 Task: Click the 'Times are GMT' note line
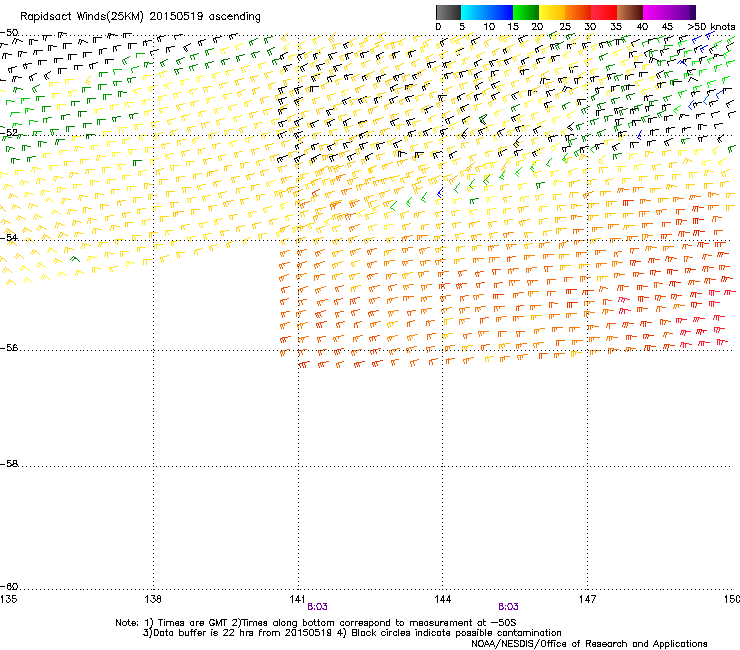pos(316,623)
